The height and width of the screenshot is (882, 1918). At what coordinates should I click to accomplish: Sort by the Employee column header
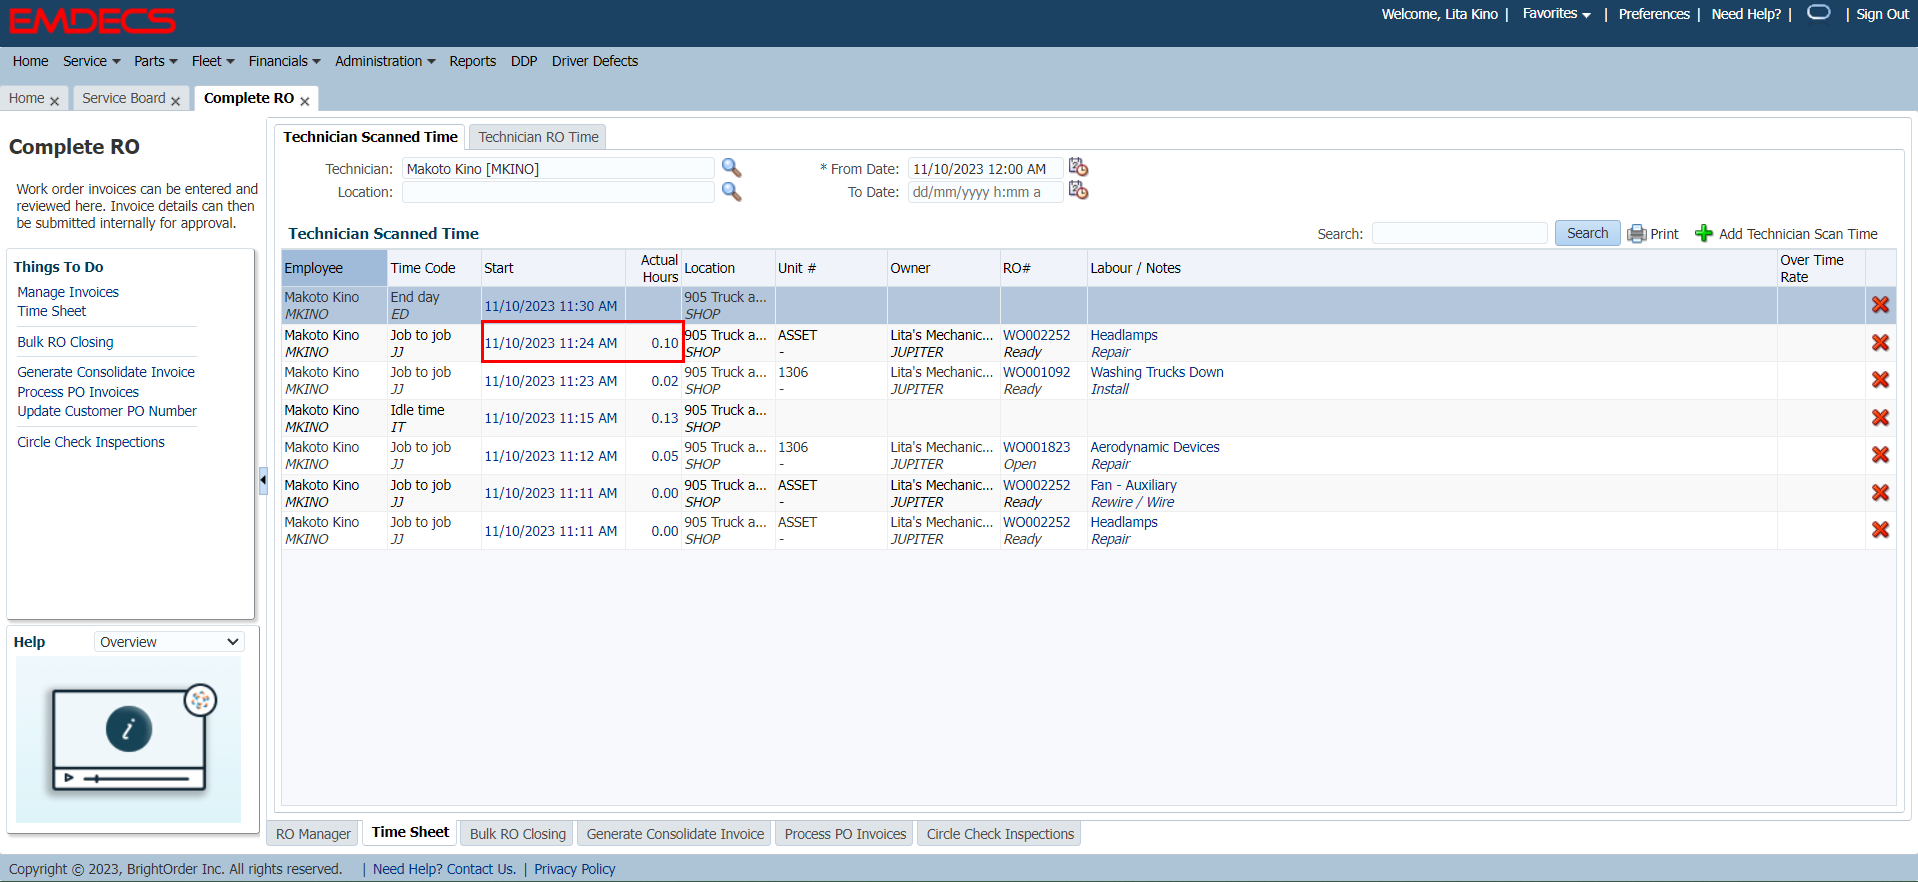tap(334, 268)
